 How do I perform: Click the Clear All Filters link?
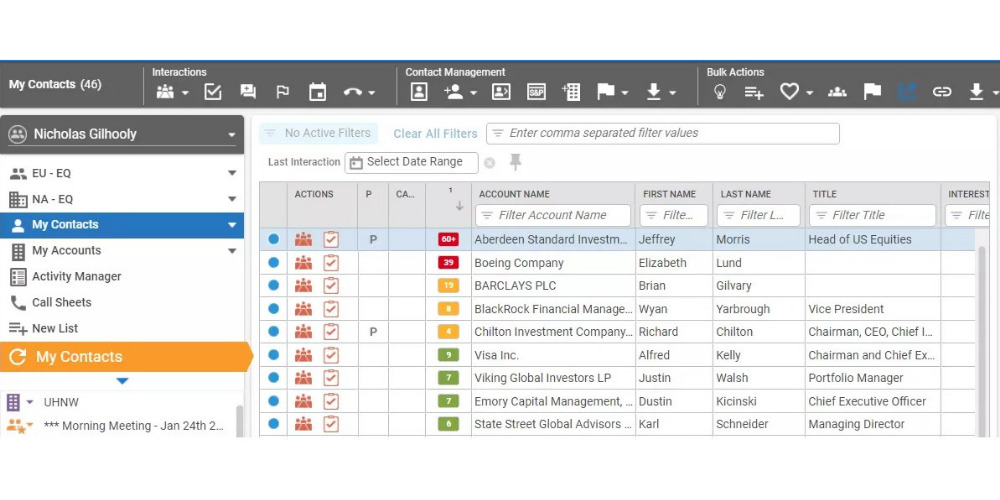pos(435,134)
